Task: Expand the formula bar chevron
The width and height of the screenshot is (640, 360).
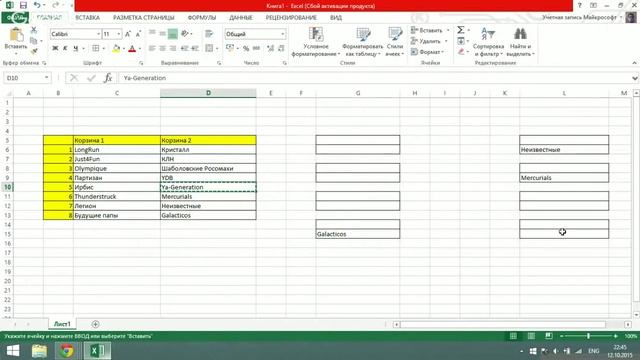Action: pyautogui.click(x=635, y=78)
